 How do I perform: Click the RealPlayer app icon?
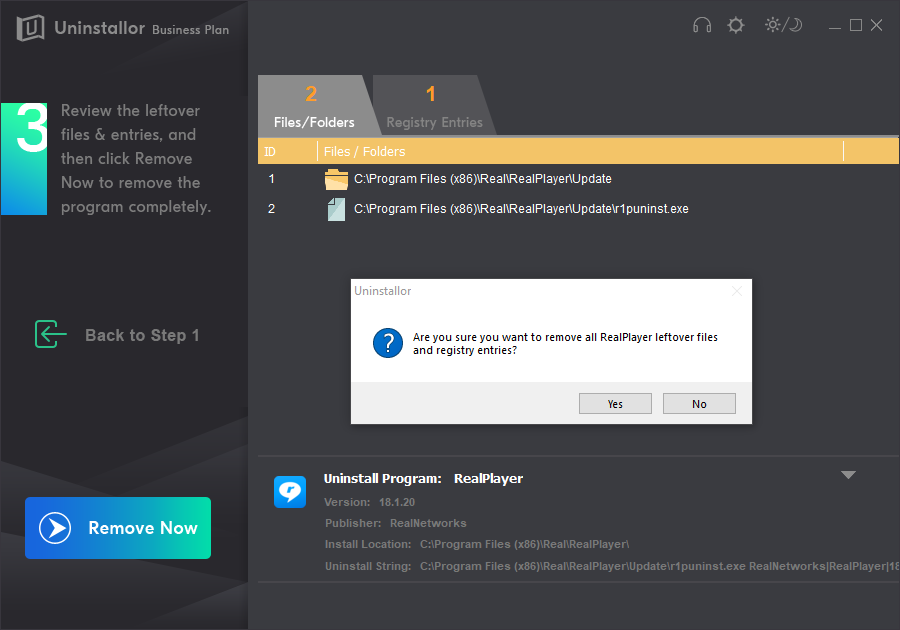(x=290, y=492)
